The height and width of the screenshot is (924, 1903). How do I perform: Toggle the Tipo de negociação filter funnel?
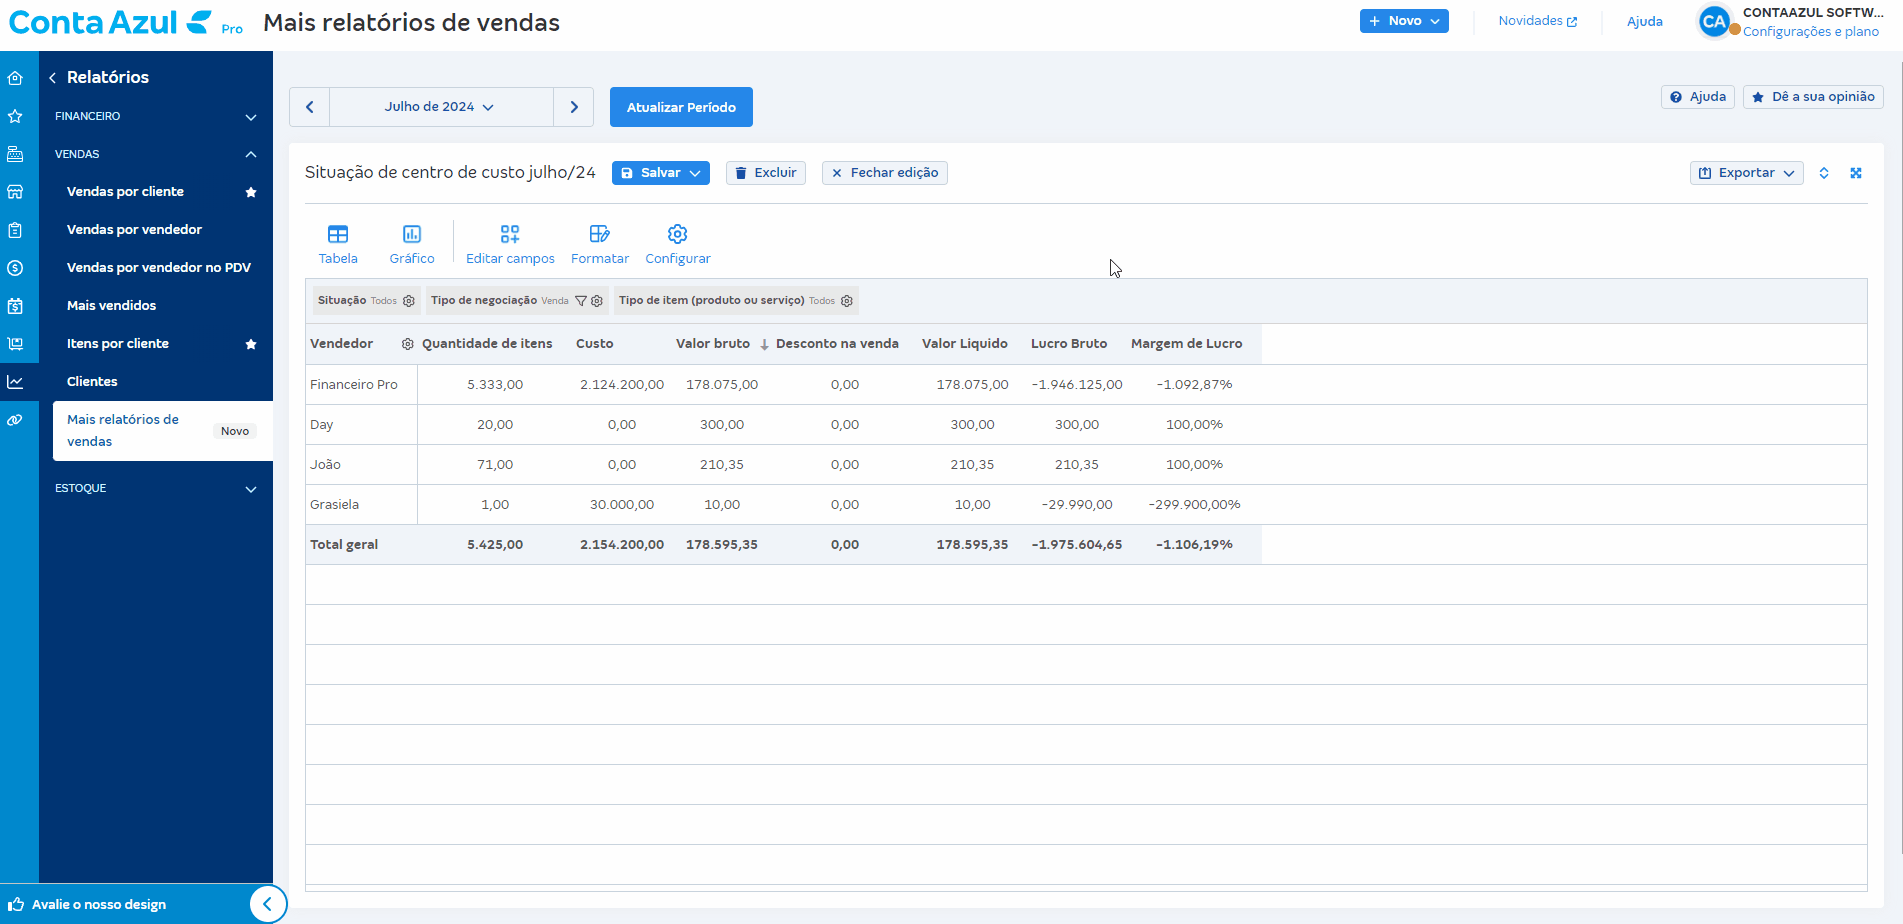point(581,301)
